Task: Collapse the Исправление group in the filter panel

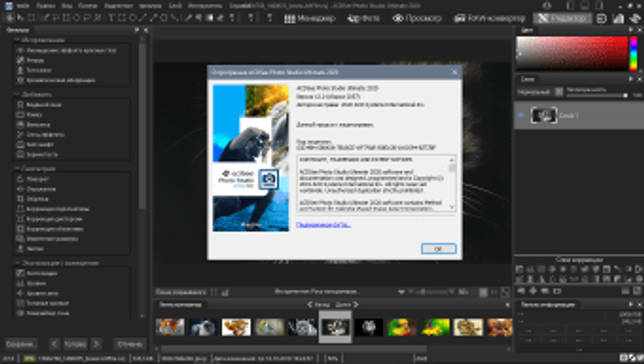Action: [17, 40]
